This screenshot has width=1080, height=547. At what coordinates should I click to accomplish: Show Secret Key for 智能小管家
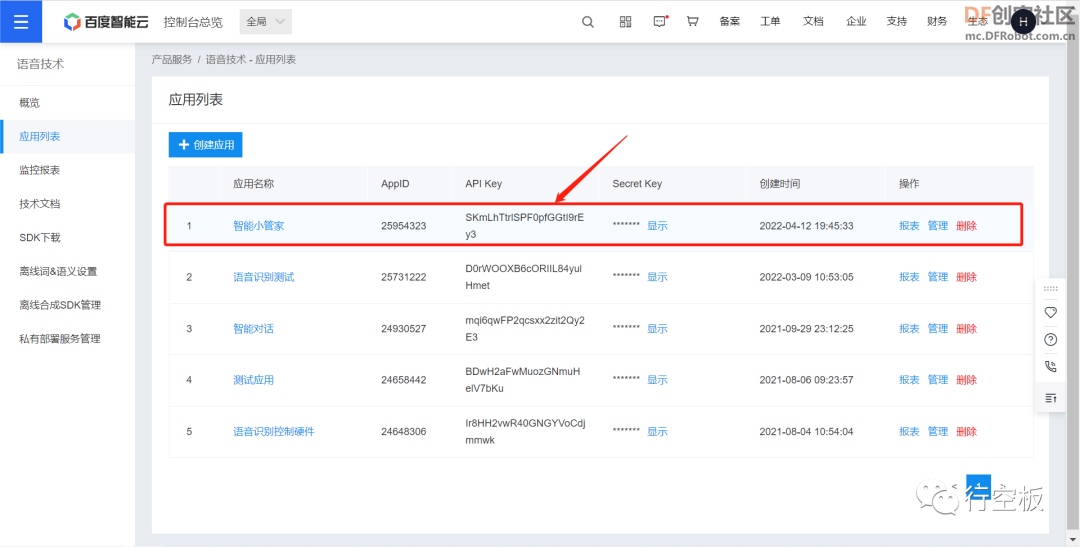pyautogui.click(x=657, y=225)
